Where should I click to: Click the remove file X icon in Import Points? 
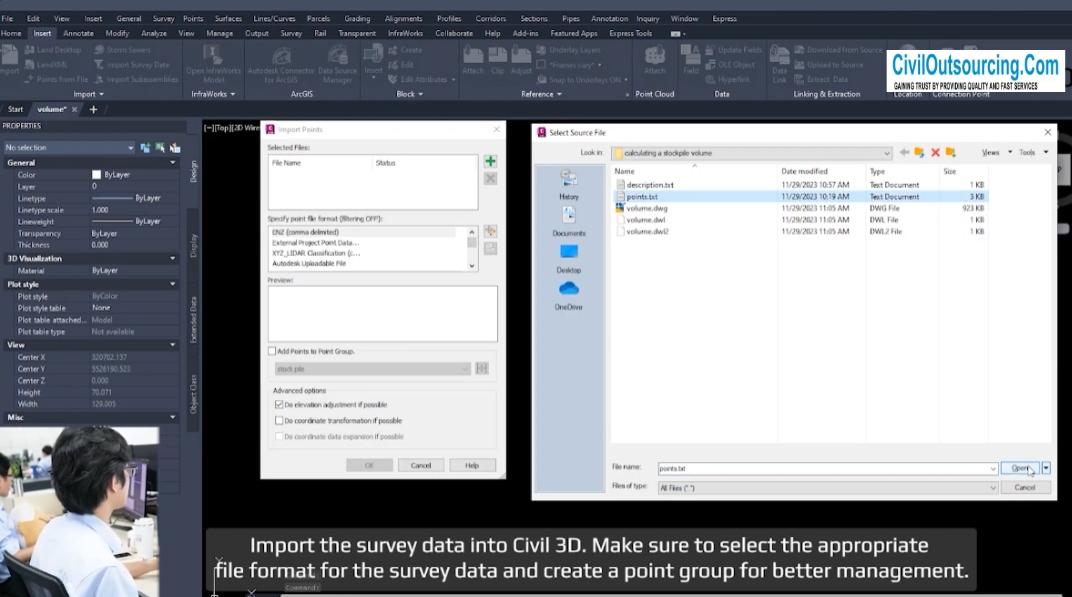click(x=490, y=178)
